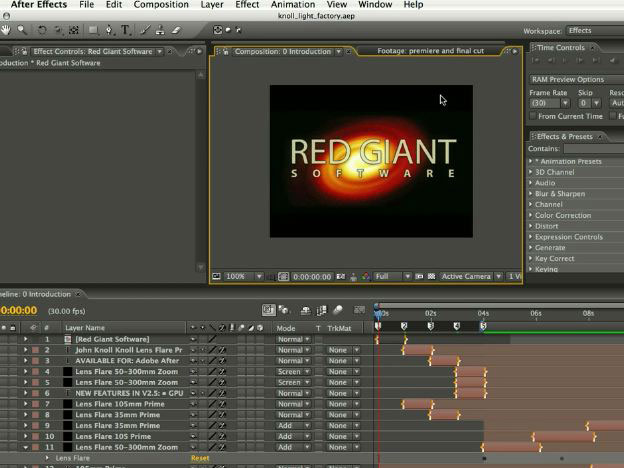Image resolution: width=624 pixels, height=468 pixels.
Task: Open the Animation menu
Action: (x=292, y=5)
